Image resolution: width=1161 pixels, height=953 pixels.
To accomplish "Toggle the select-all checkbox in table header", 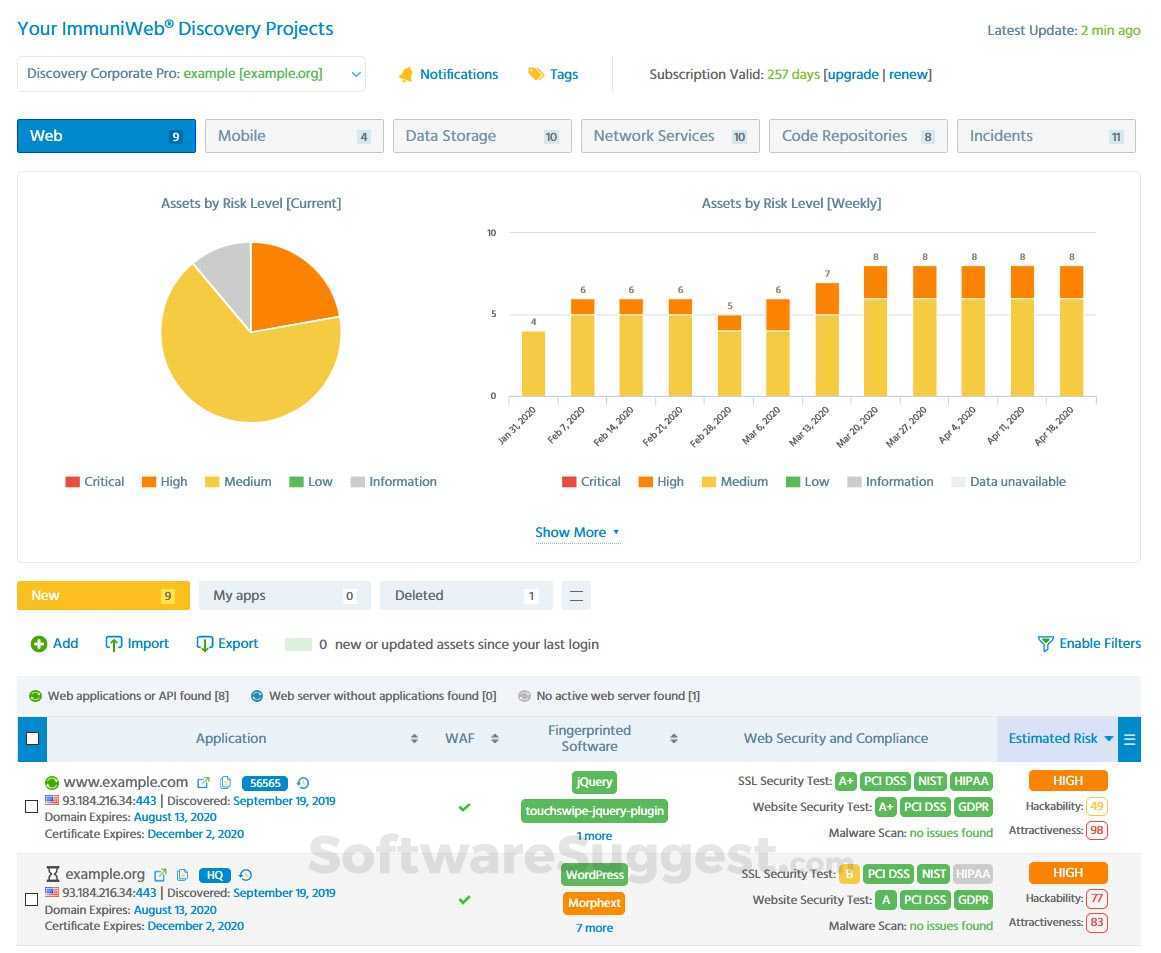I will 32,738.
